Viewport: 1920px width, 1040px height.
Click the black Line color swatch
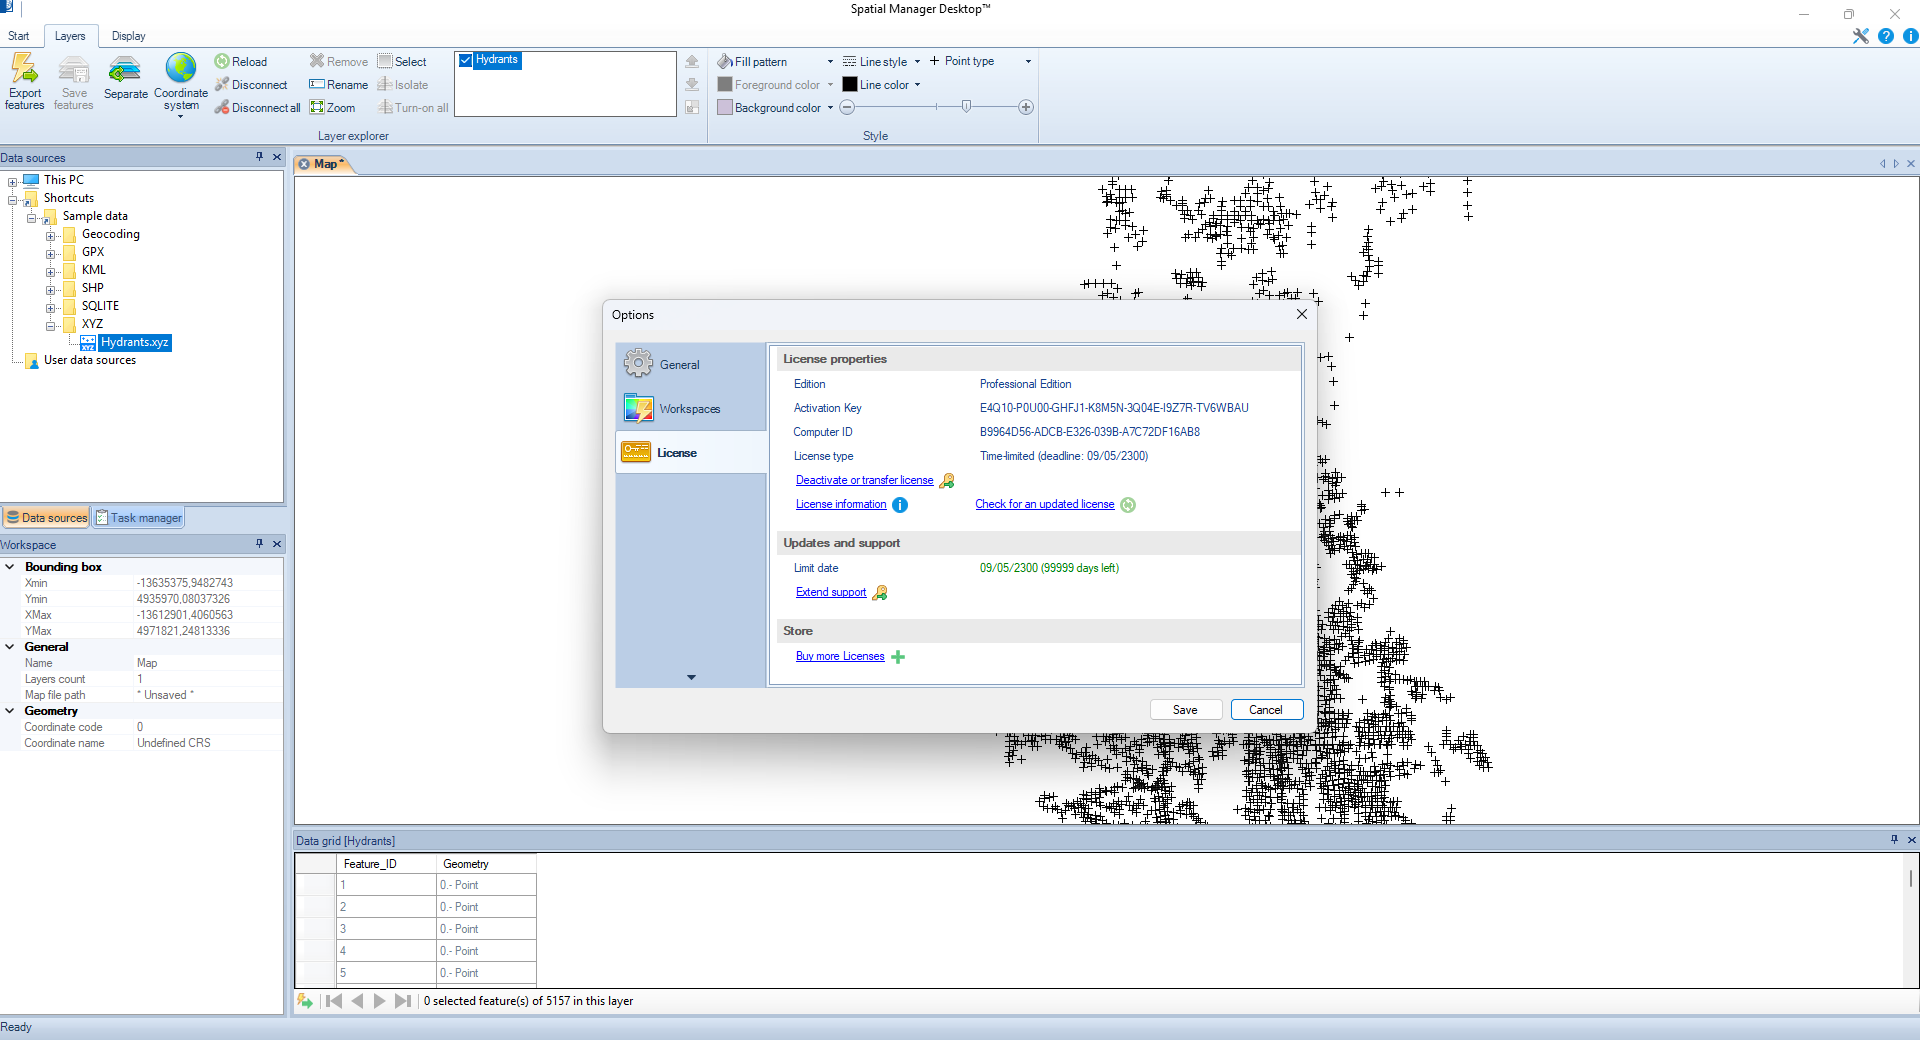click(850, 85)
